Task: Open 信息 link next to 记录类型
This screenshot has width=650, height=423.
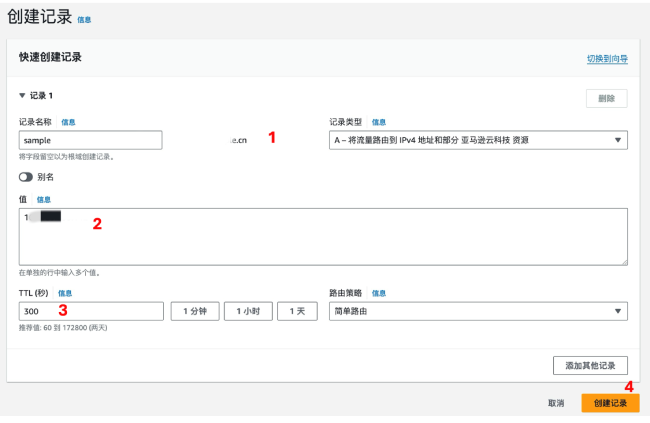Action: (x=379, y=122)
